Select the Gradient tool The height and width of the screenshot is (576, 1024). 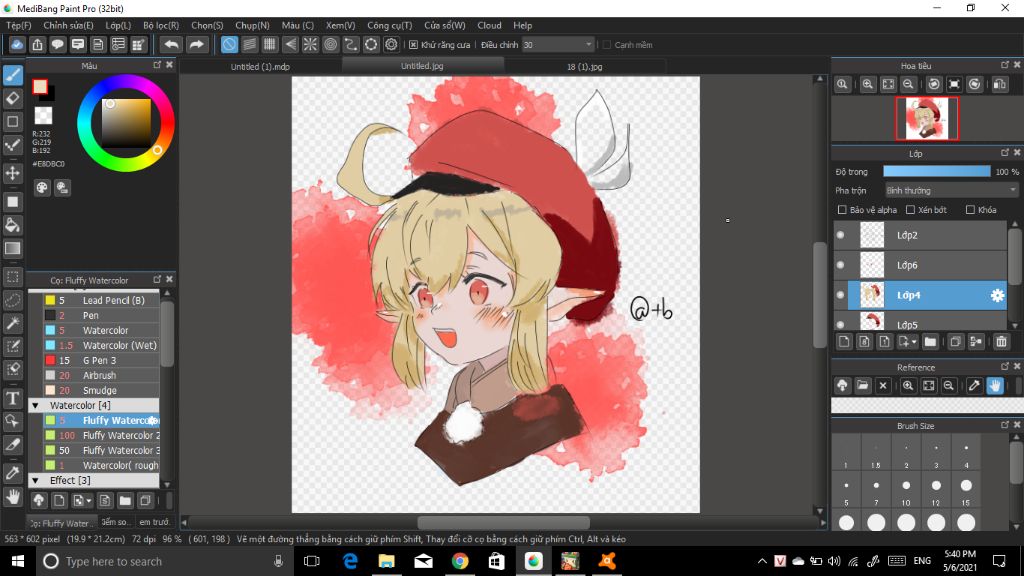(x=12, y=248)
